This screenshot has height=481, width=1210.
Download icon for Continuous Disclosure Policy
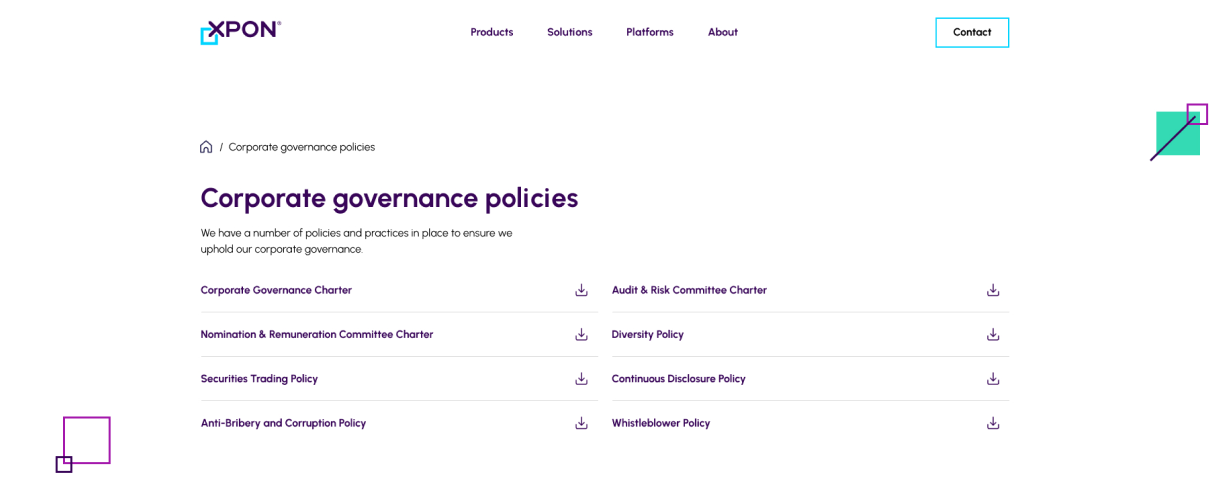993,379
